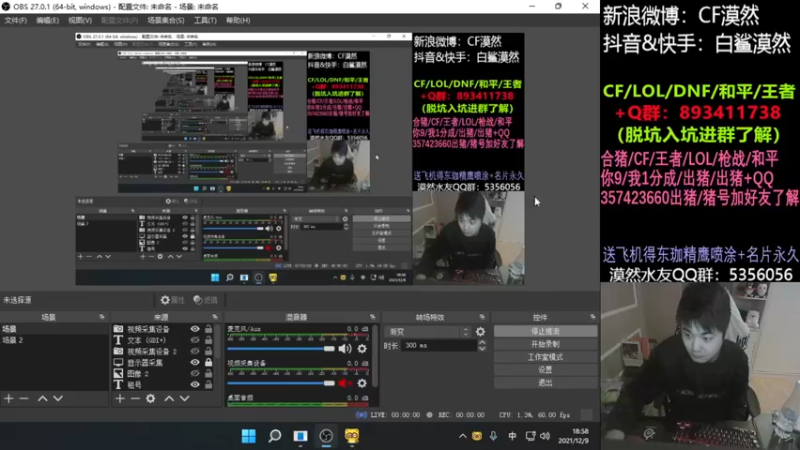
Task: Select the 视频采集设备 2 source row
Action: coord(163,352)
